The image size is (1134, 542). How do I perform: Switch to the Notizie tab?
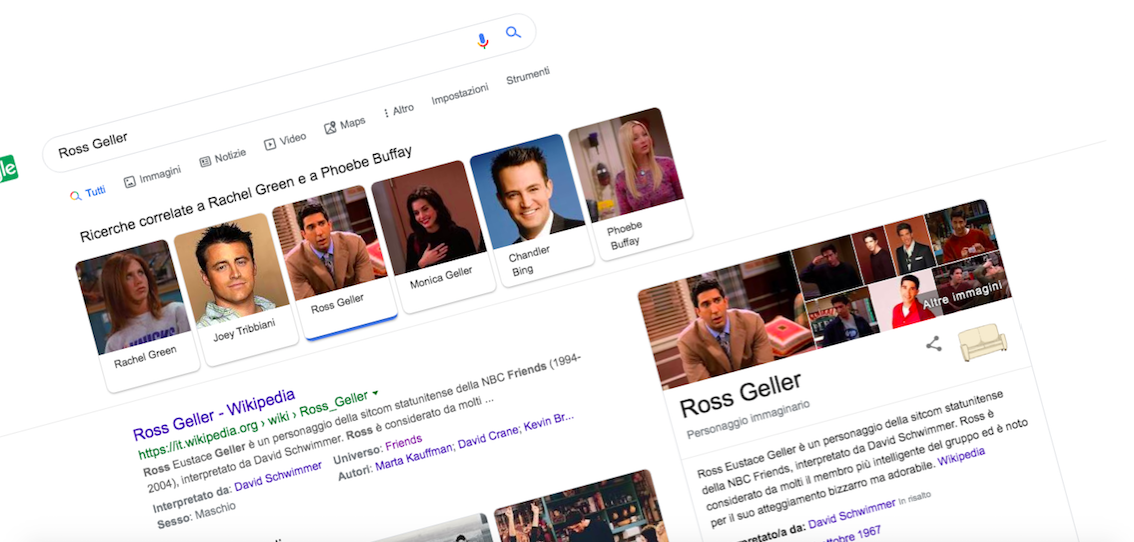tap(223, 158)
